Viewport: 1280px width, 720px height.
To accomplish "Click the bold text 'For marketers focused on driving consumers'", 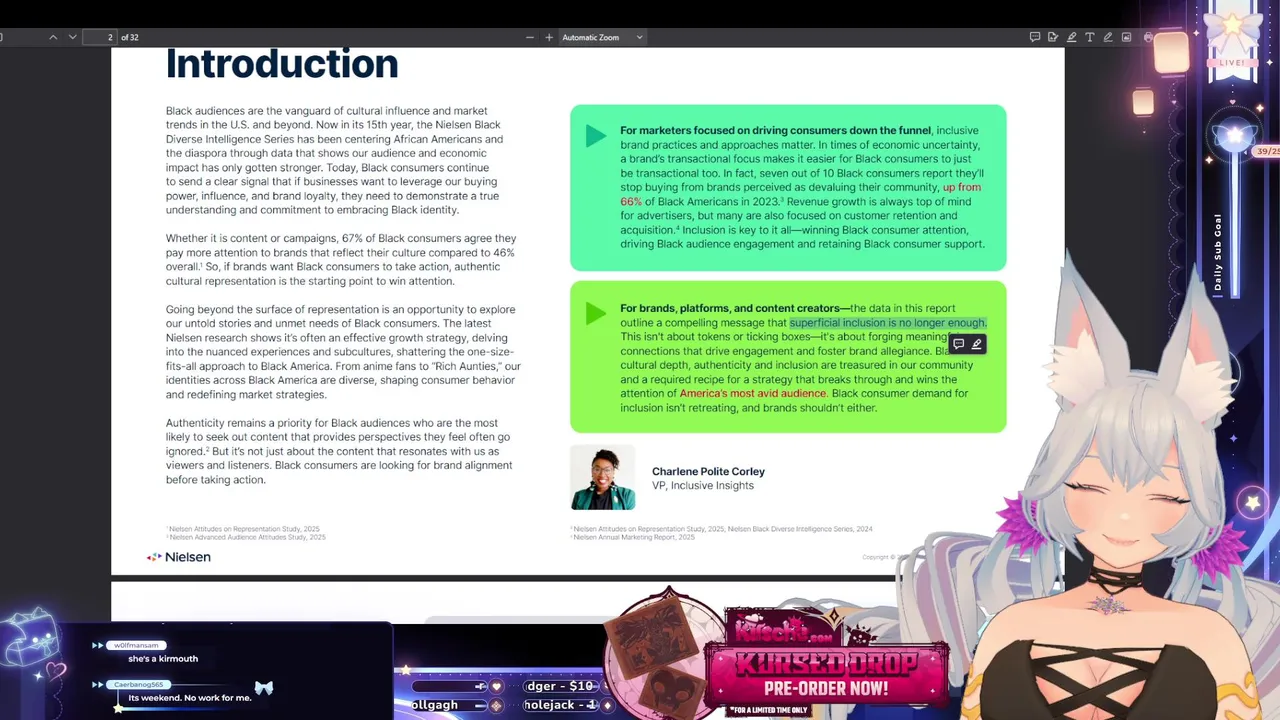I will 775,130.
